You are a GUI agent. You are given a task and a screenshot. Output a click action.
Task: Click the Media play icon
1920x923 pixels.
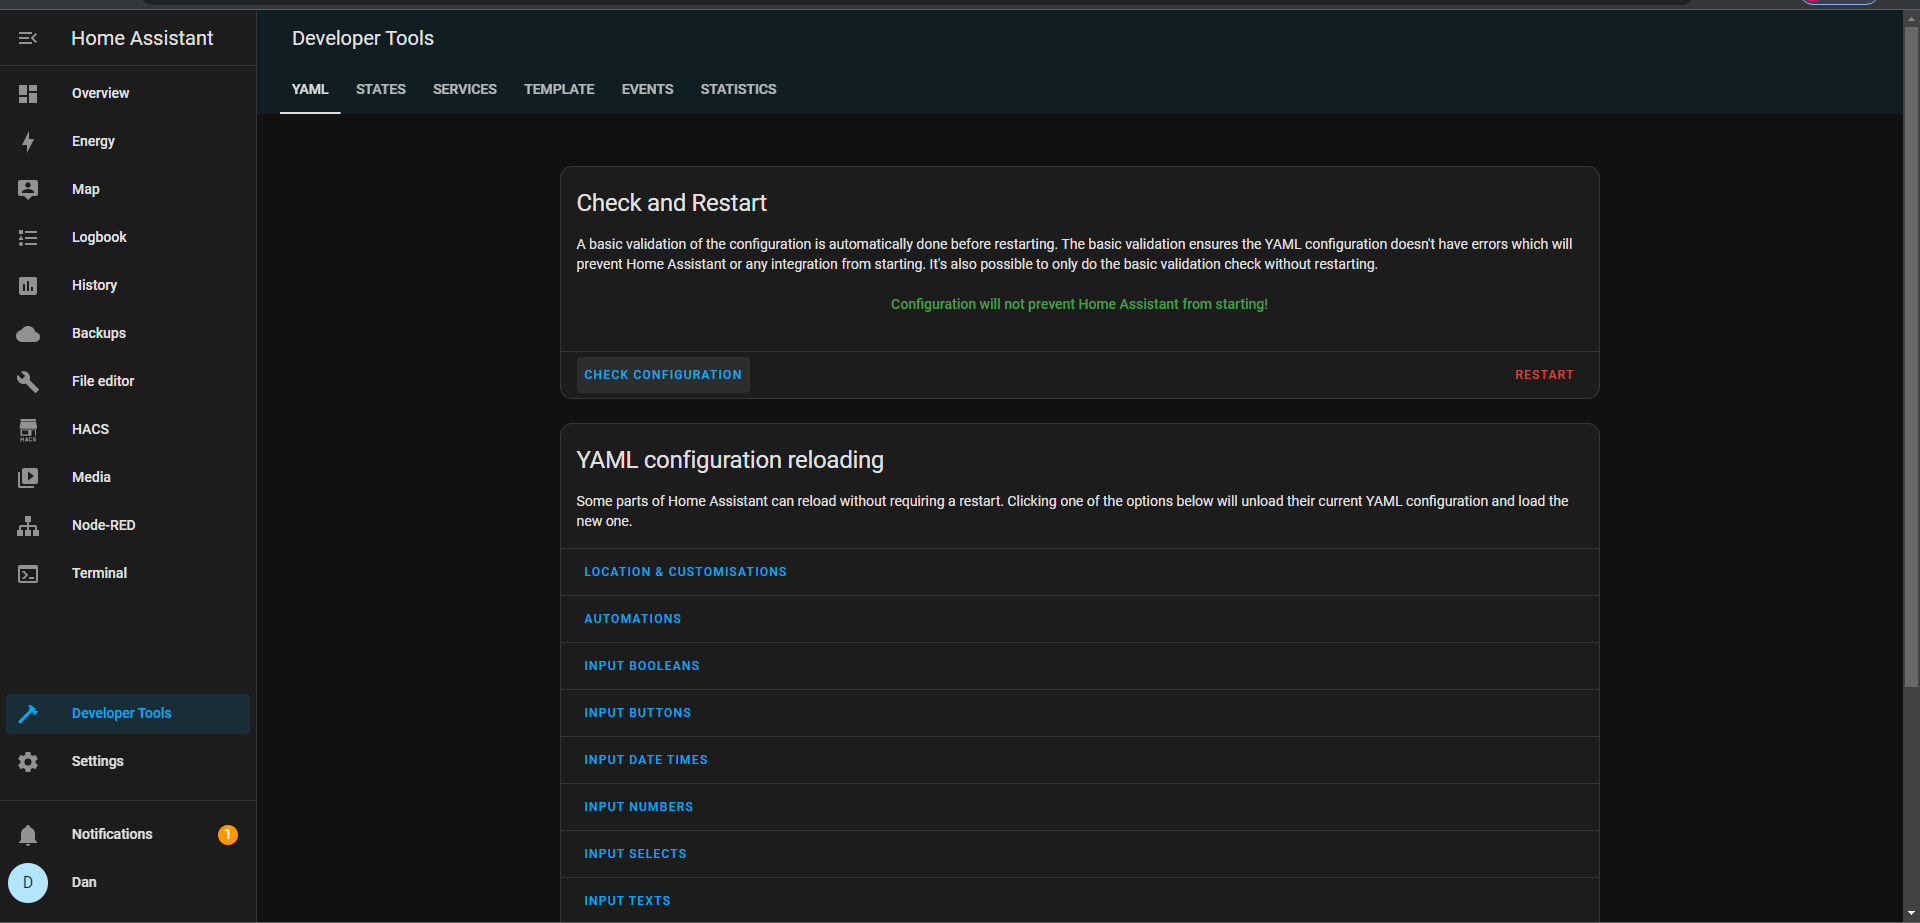pyautogui.click(x=28, y=477)
